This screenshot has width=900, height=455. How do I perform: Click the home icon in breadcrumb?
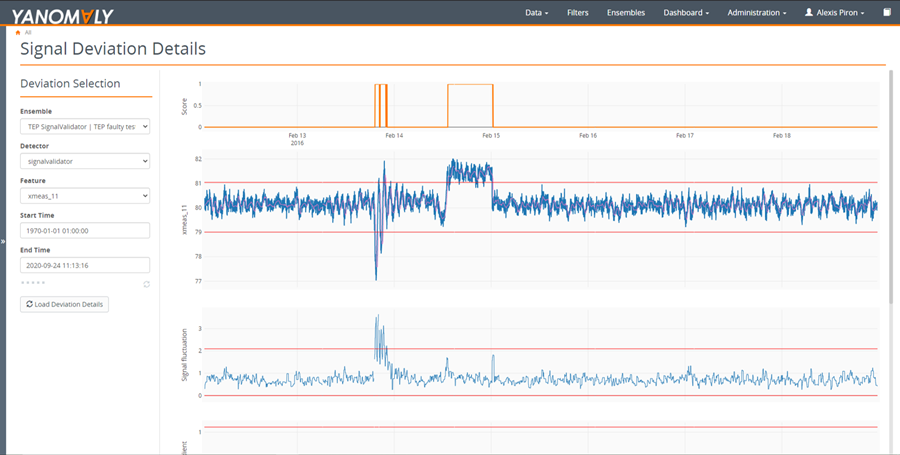pyautogui.click(x=18, y=33)
